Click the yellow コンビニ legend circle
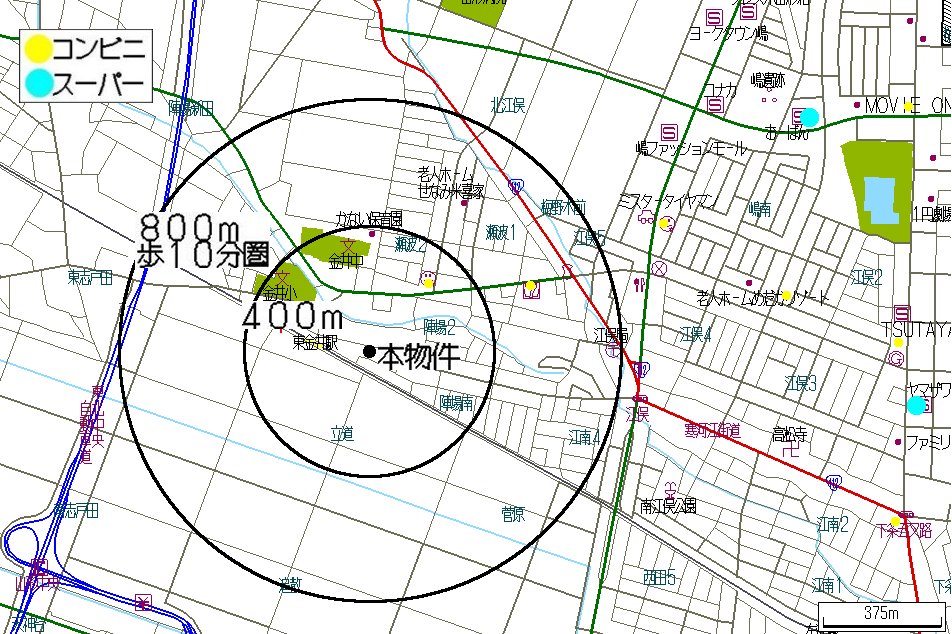Screen dimensions: 952x634 coord(38,48)
